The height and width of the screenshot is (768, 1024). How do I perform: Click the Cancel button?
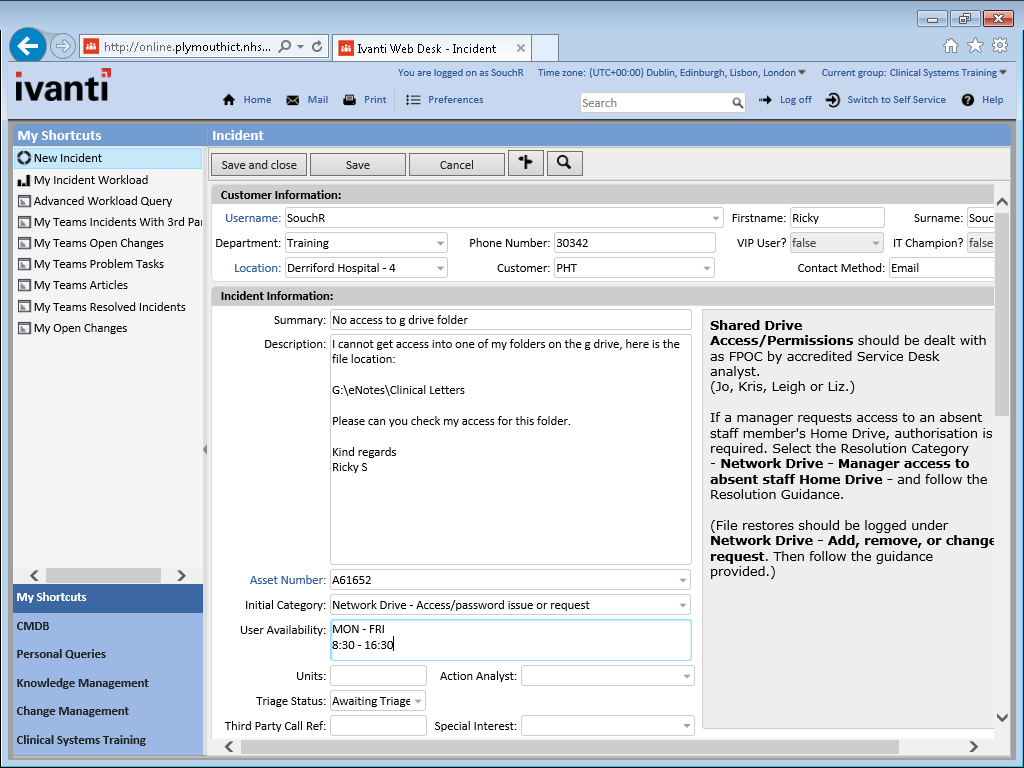click(x=456, y=165)
